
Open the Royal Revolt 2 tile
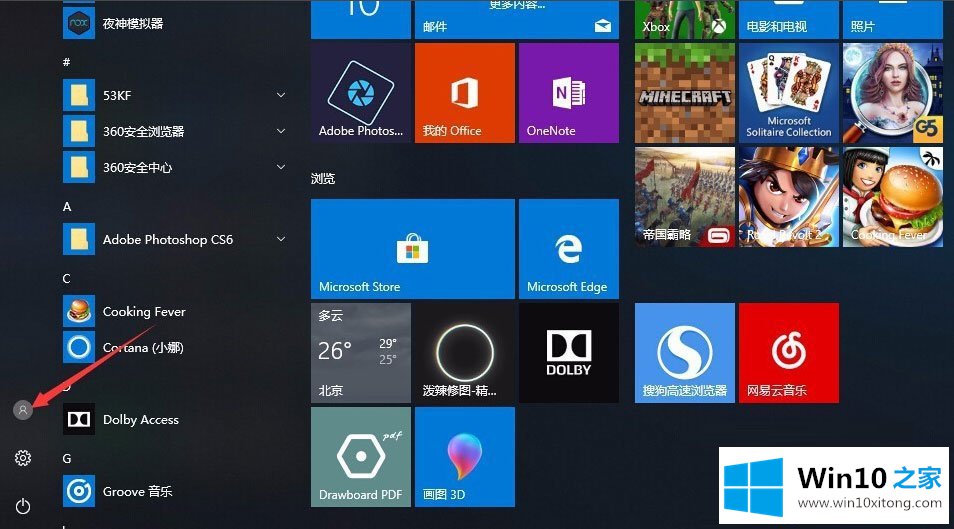tap(789, 197)
